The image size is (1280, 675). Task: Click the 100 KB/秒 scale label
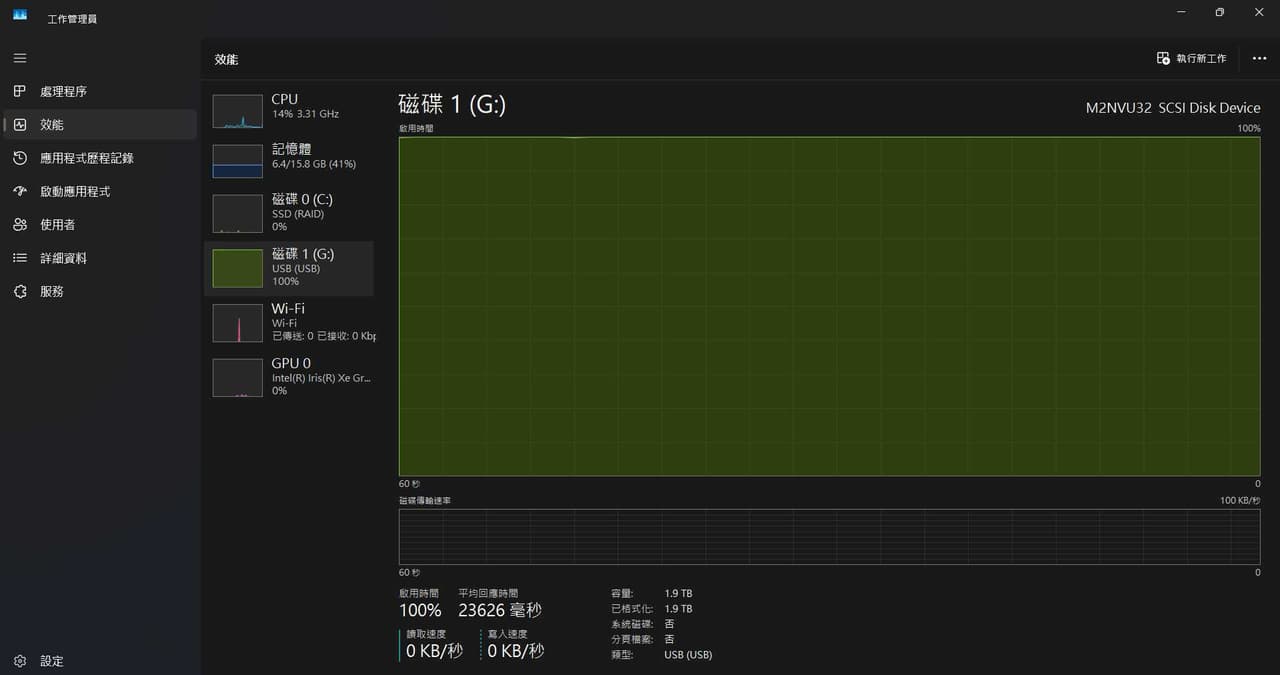click(1240, 500)
